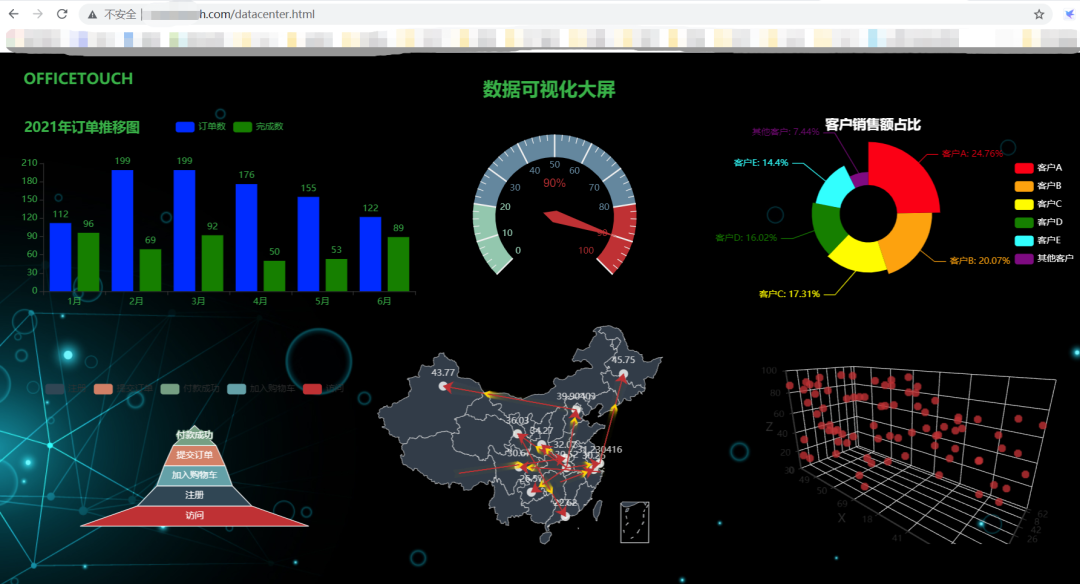Click the map point labeled 43.77
Viewport: 1080px width, 584px height.
click(443, 386)
